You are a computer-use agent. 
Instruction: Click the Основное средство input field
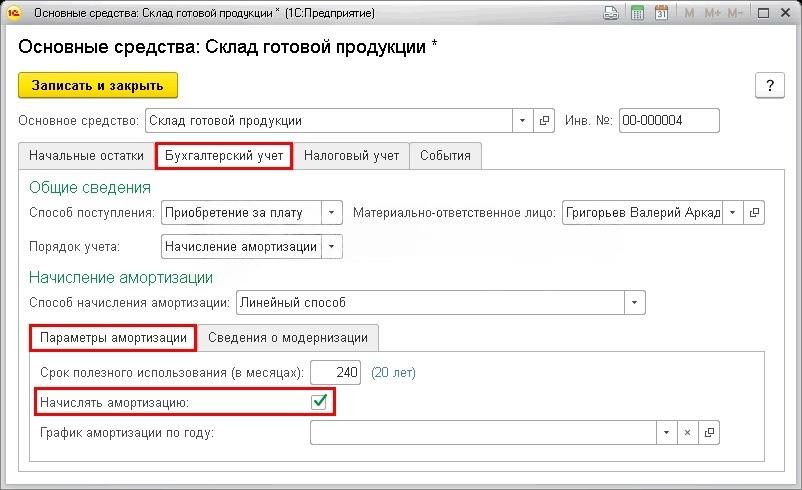[329, 121]
